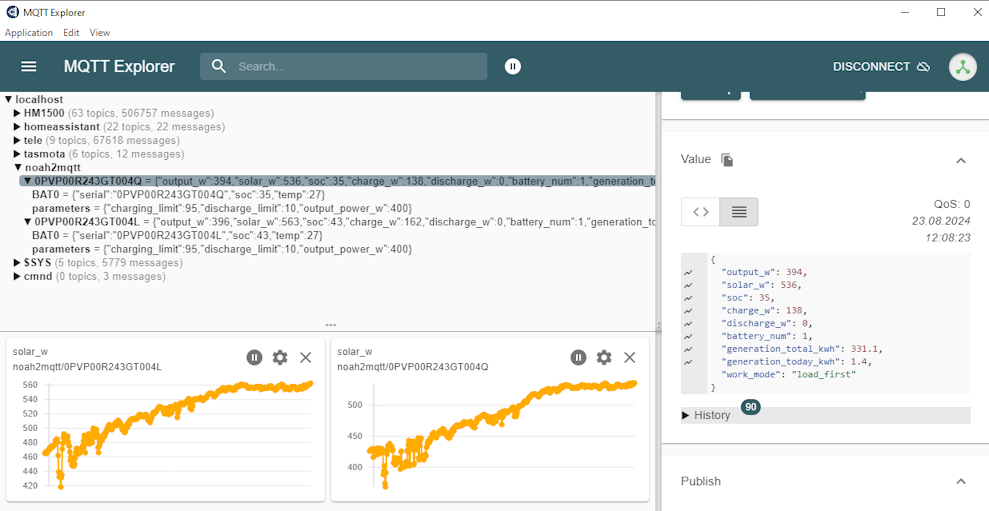Maximize the MQTT Explorer window

(x=940, y=12)
